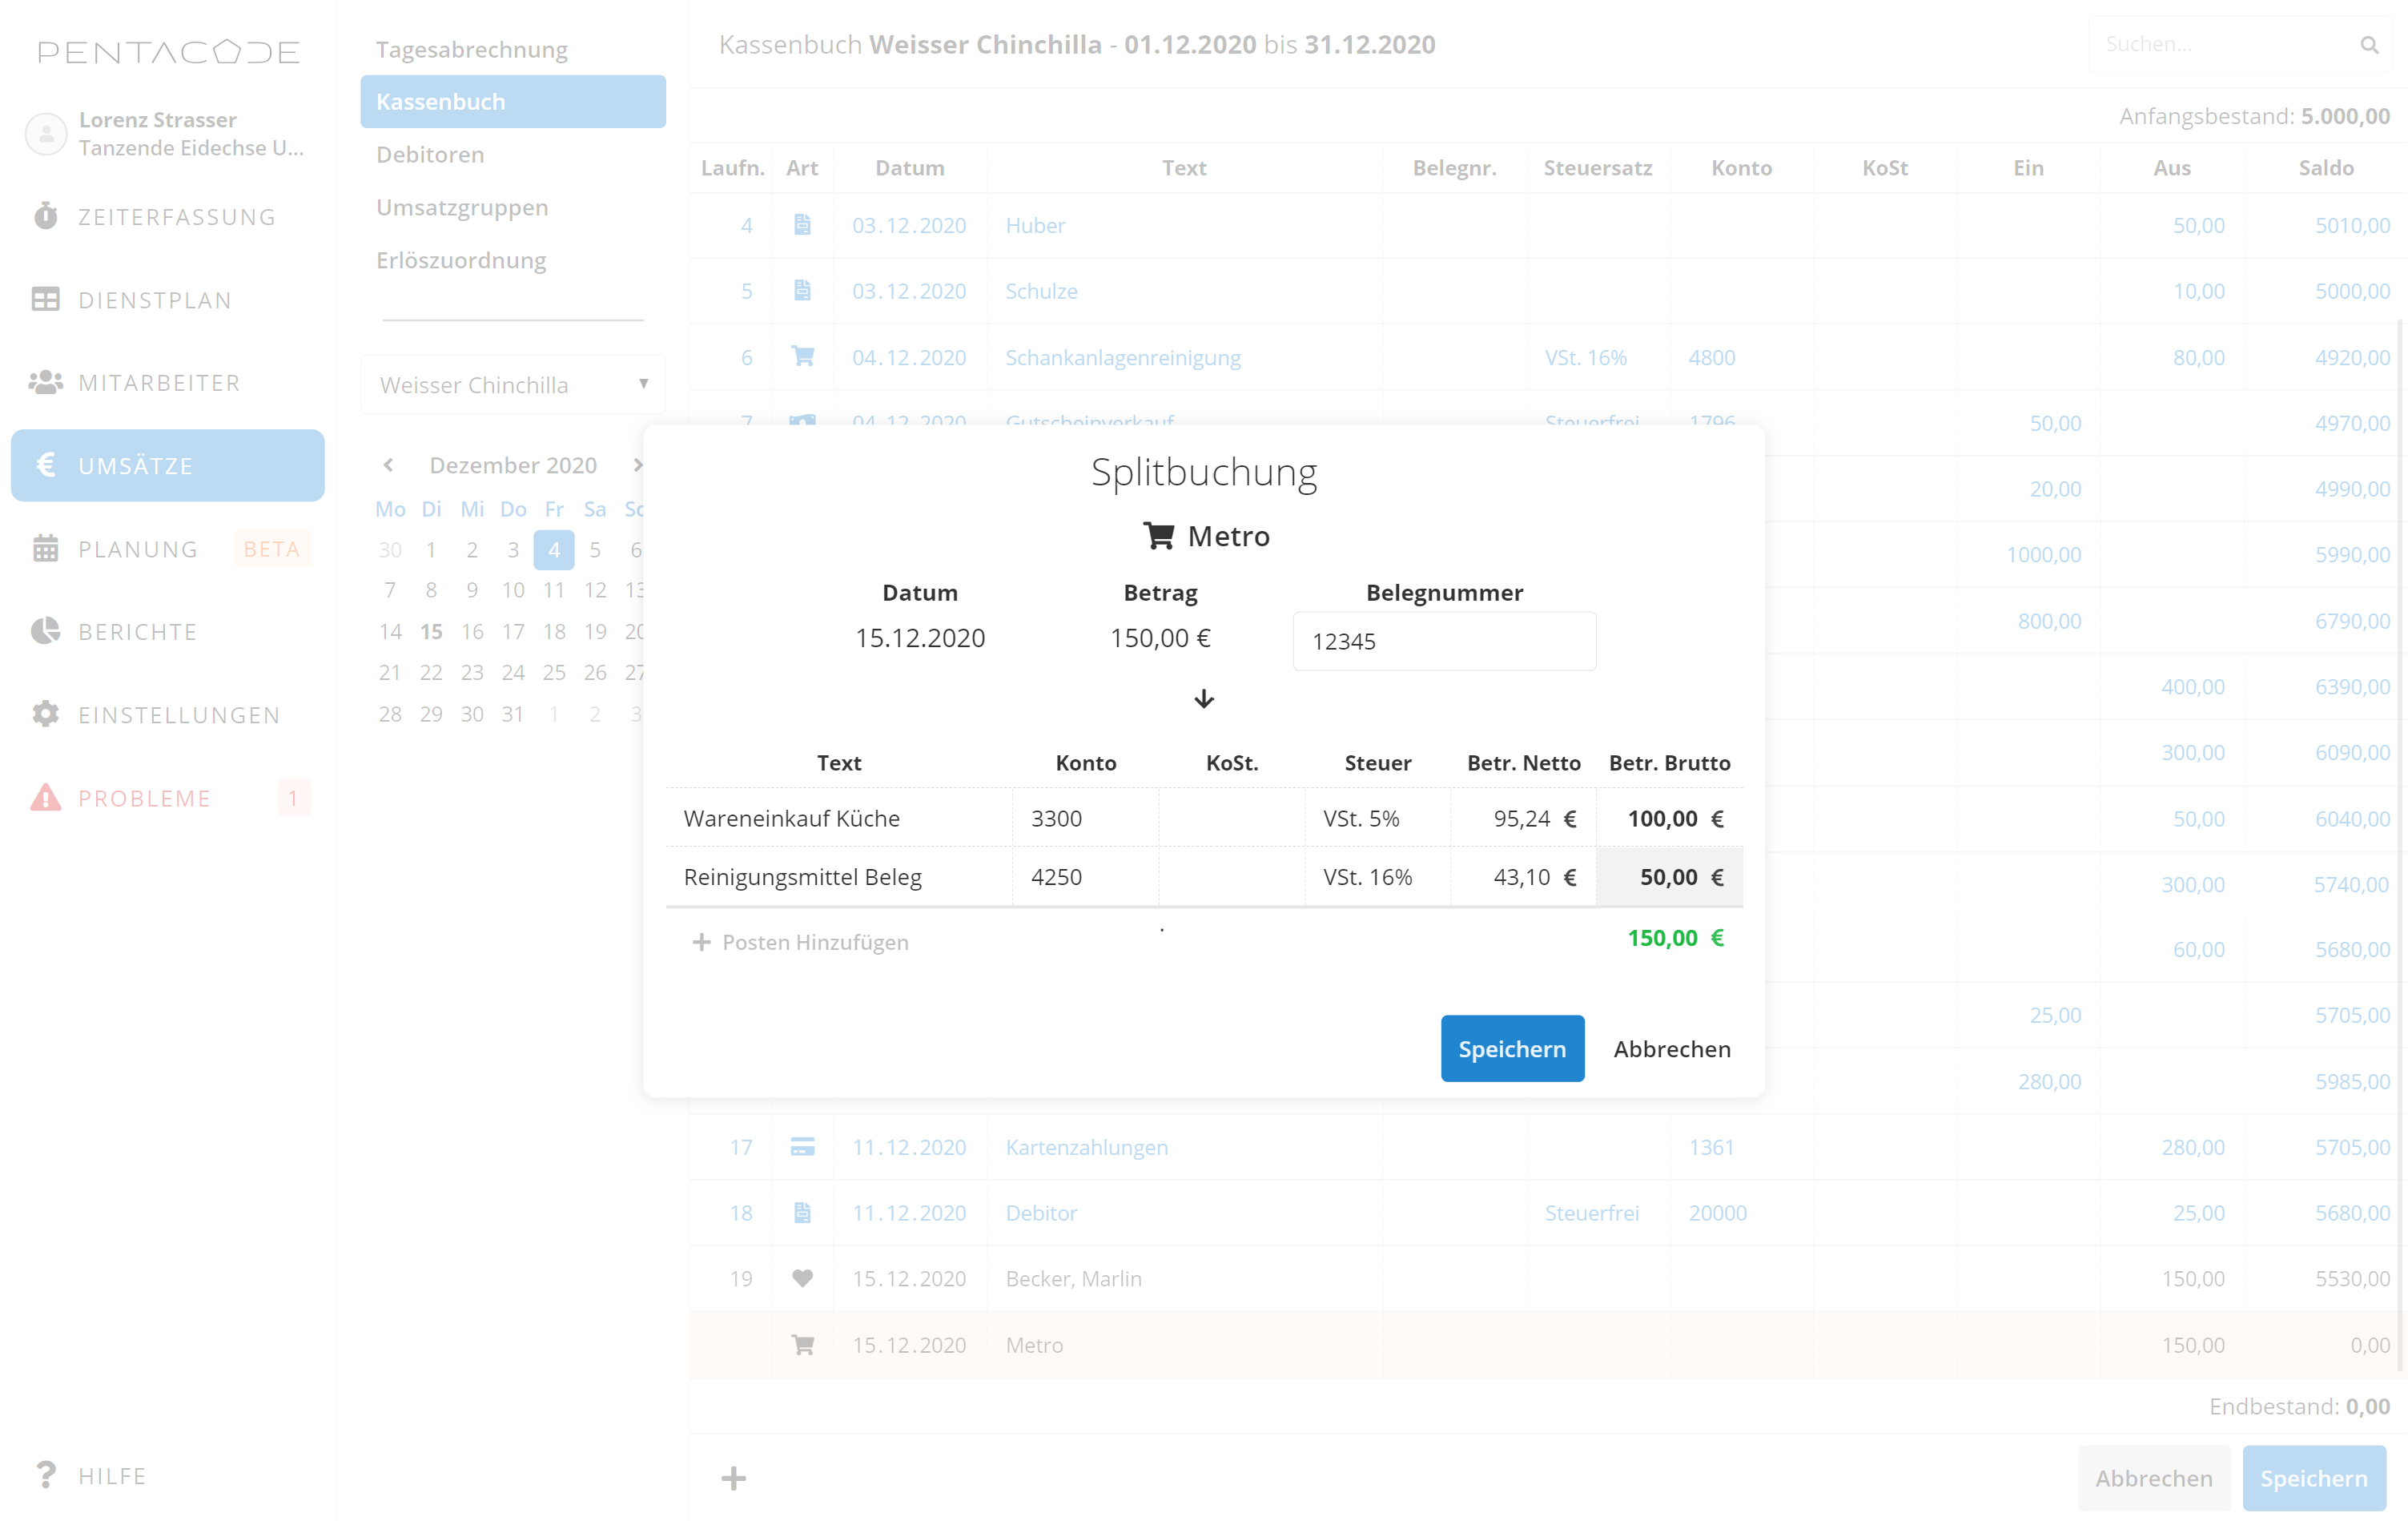This screenshot has height=1521, width=2408.
Task: Click the Zeiterfassung stopwatch icon
Action: pyautogui.click(x=45, y=216)
